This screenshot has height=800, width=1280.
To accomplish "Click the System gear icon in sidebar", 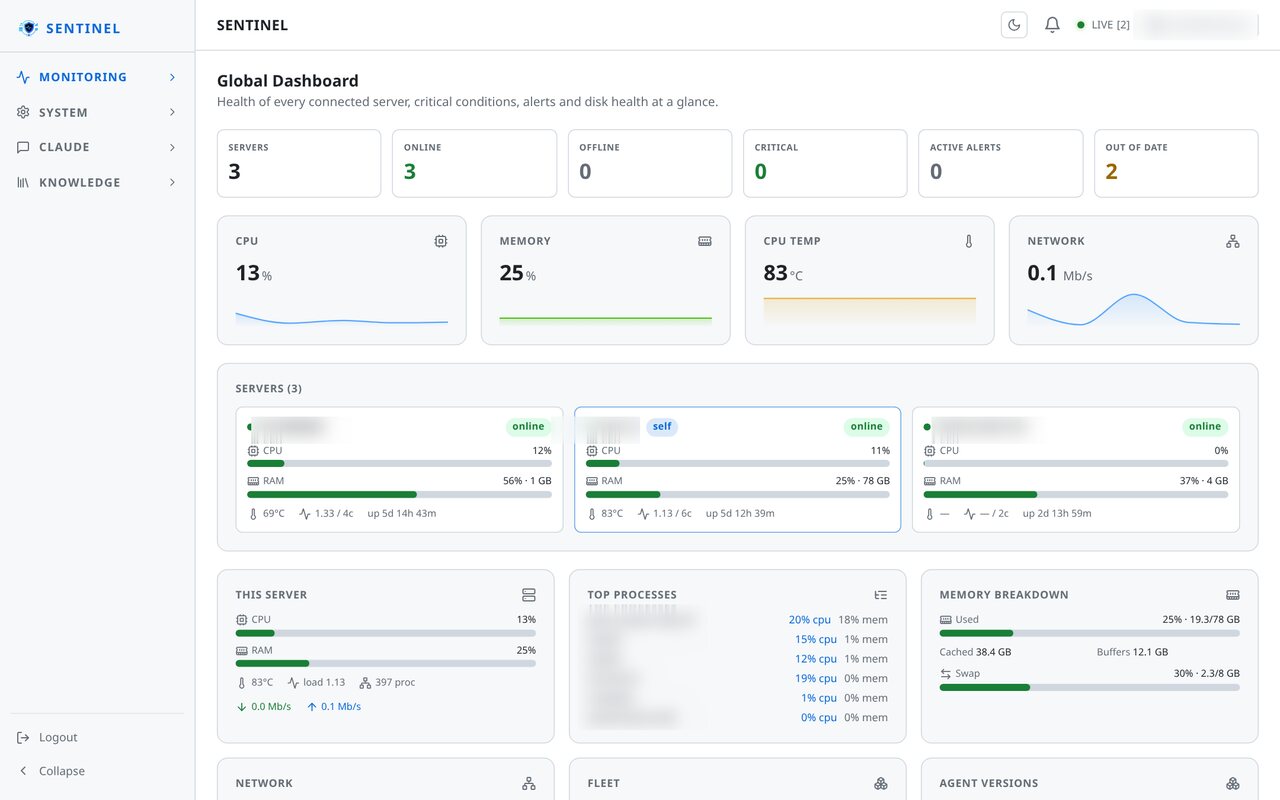I will (23, 112).
